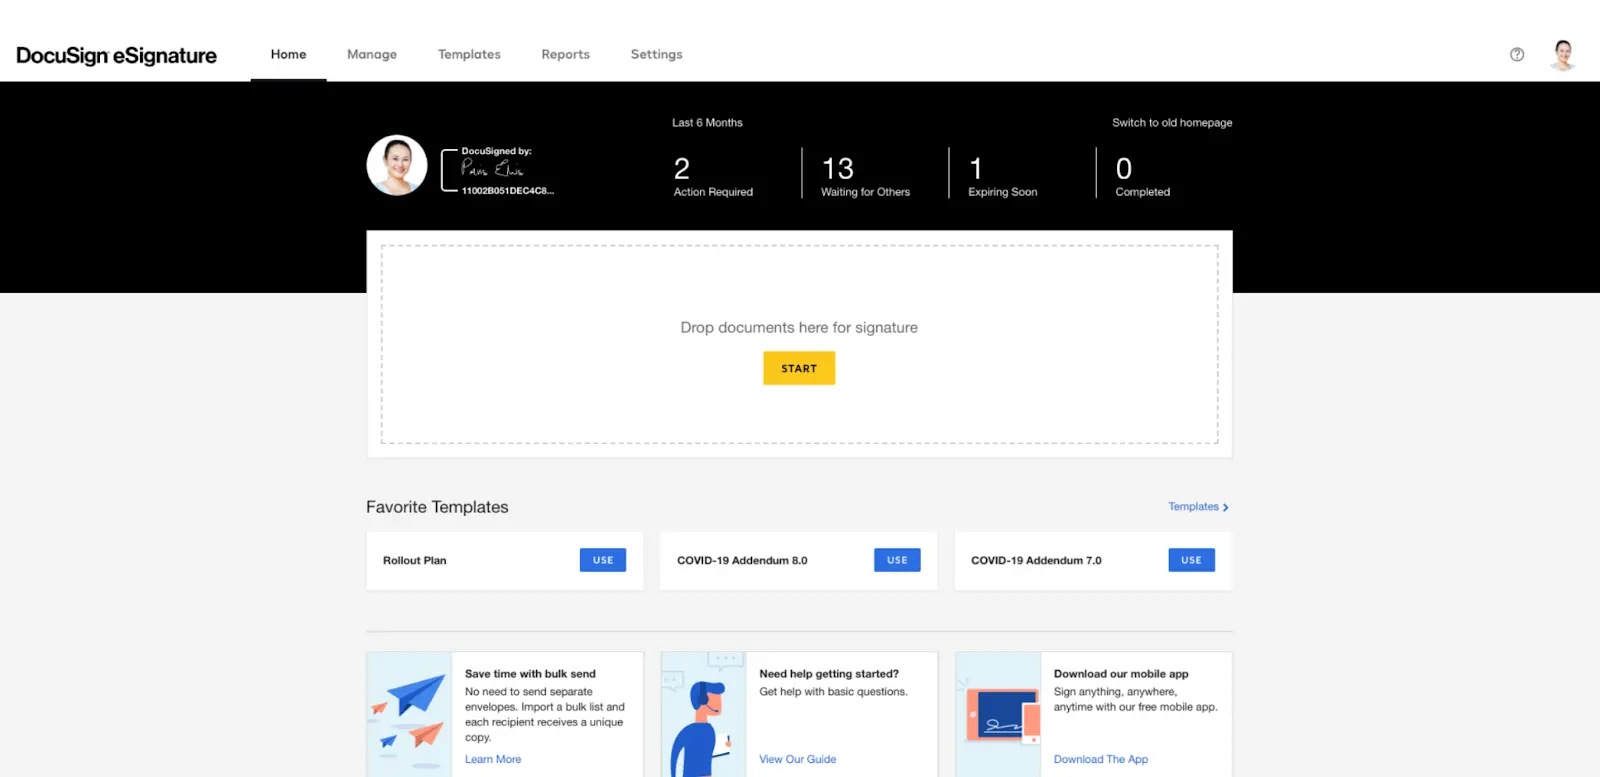The width and height of the screenshot is (1600, 777).
Task: Open the View Our Guide link
Action: pyautogui.click(x=797, y=759)
